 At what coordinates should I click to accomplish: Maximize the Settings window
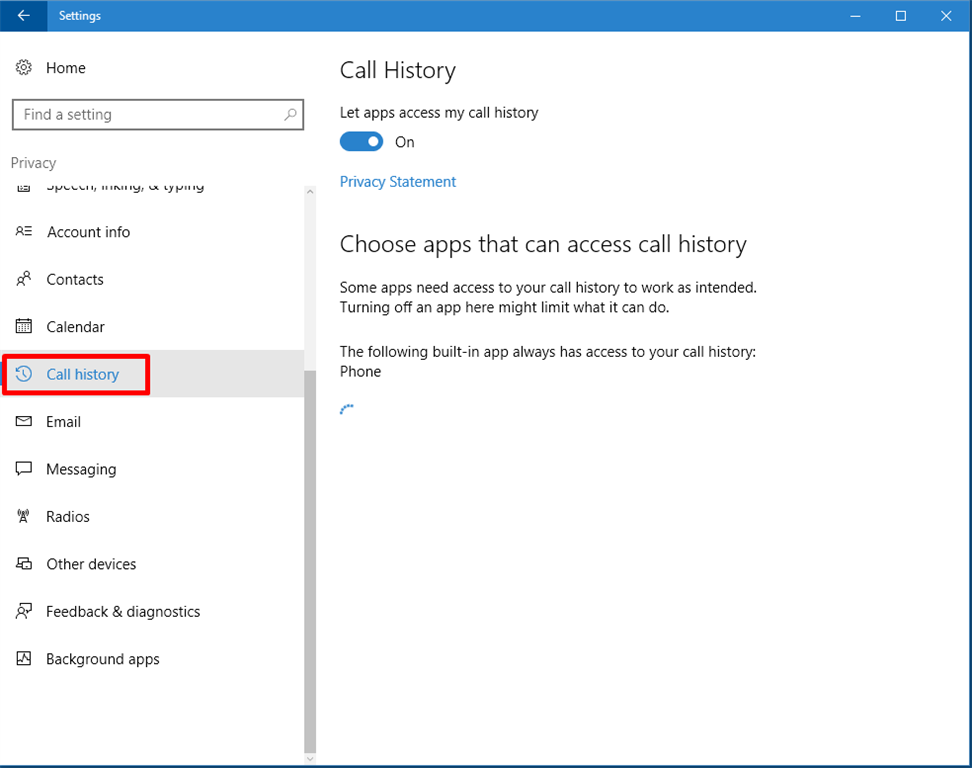click(x=901, y=16)
